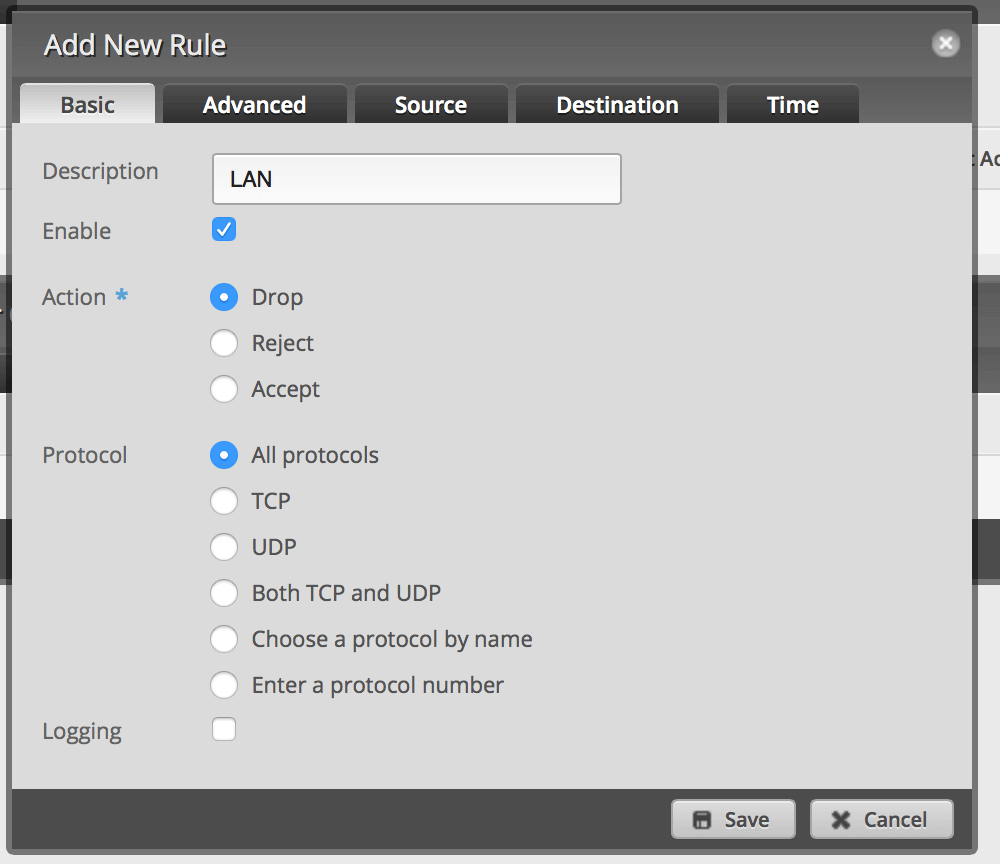Close the Add New Rule dialog

pos(945,43)
